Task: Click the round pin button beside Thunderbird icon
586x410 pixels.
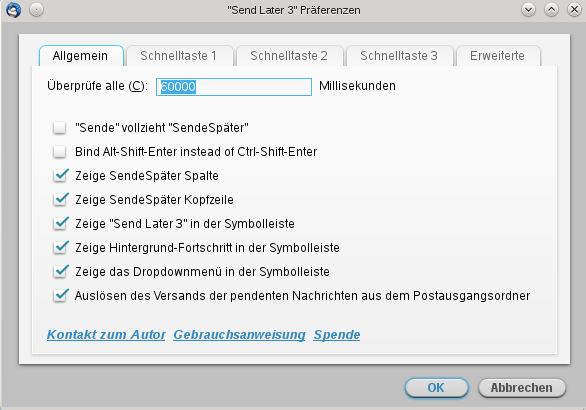Action: (x=37, y=10)
